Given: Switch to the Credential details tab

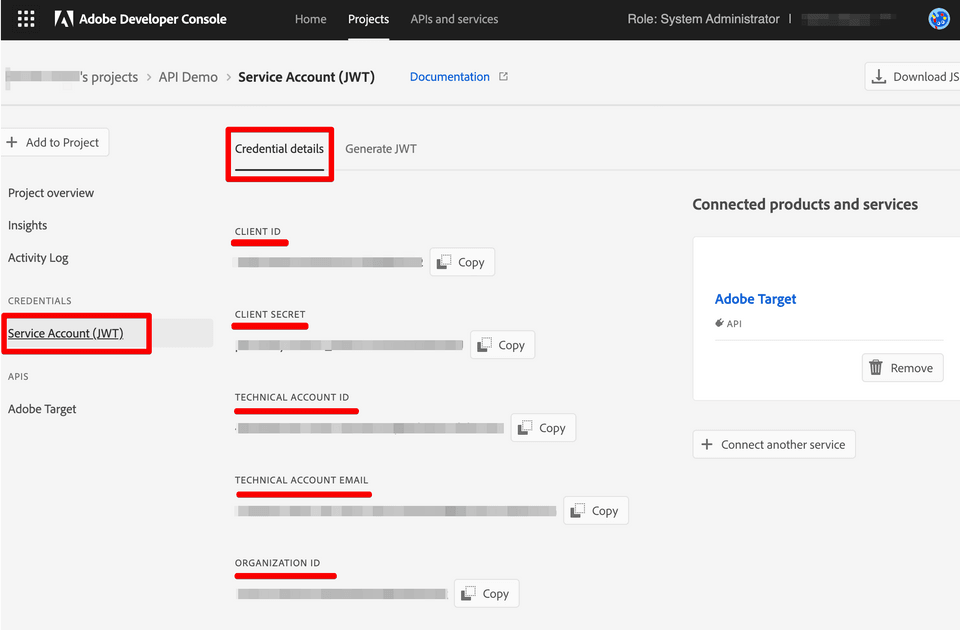Looking at the screenshot, I should [279, 149].
